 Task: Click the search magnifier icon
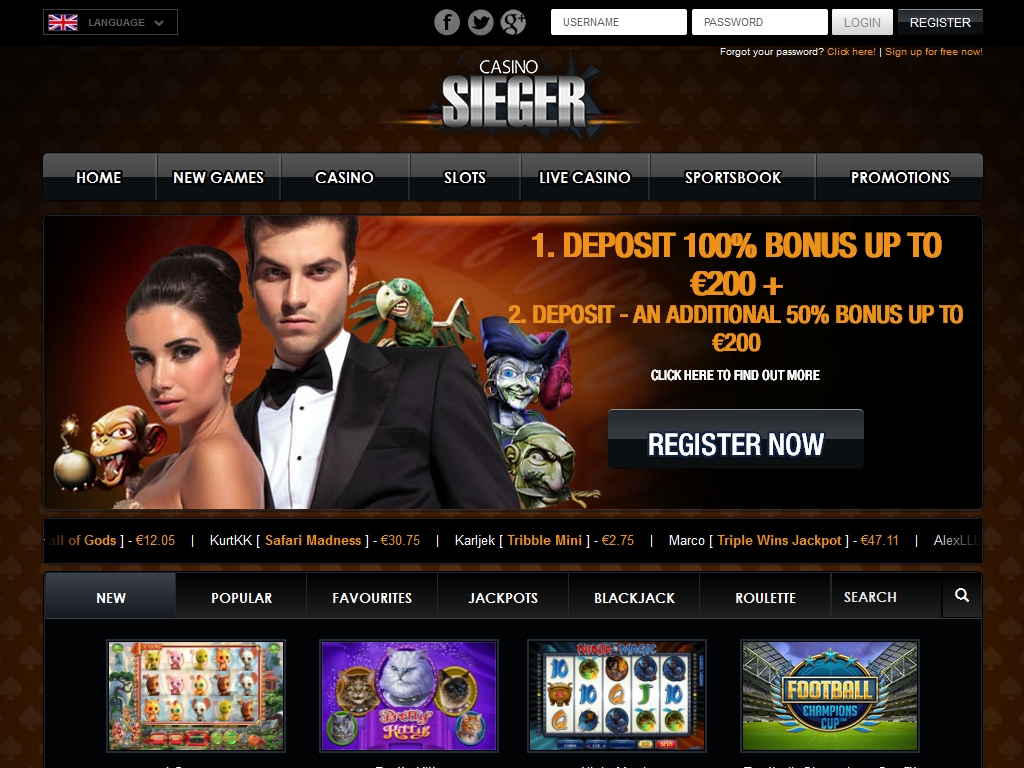[x=961, y=596]
